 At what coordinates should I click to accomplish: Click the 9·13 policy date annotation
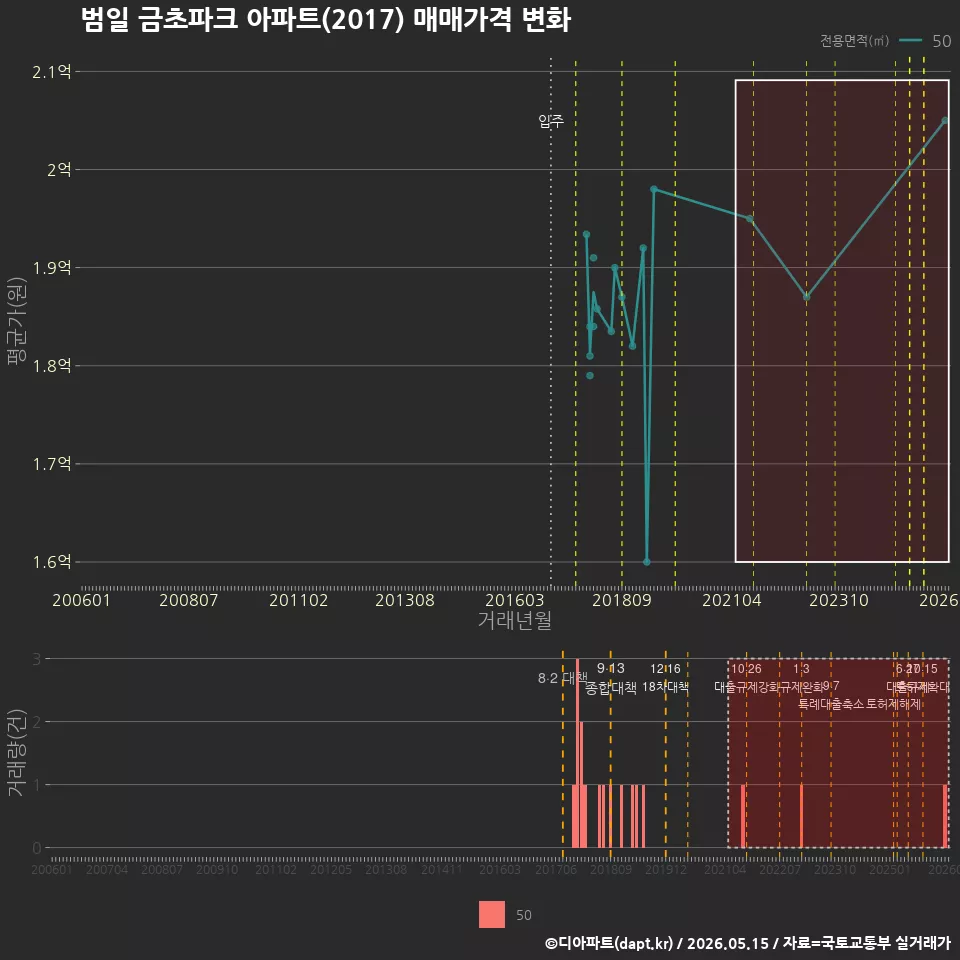(x=610, y=669)
